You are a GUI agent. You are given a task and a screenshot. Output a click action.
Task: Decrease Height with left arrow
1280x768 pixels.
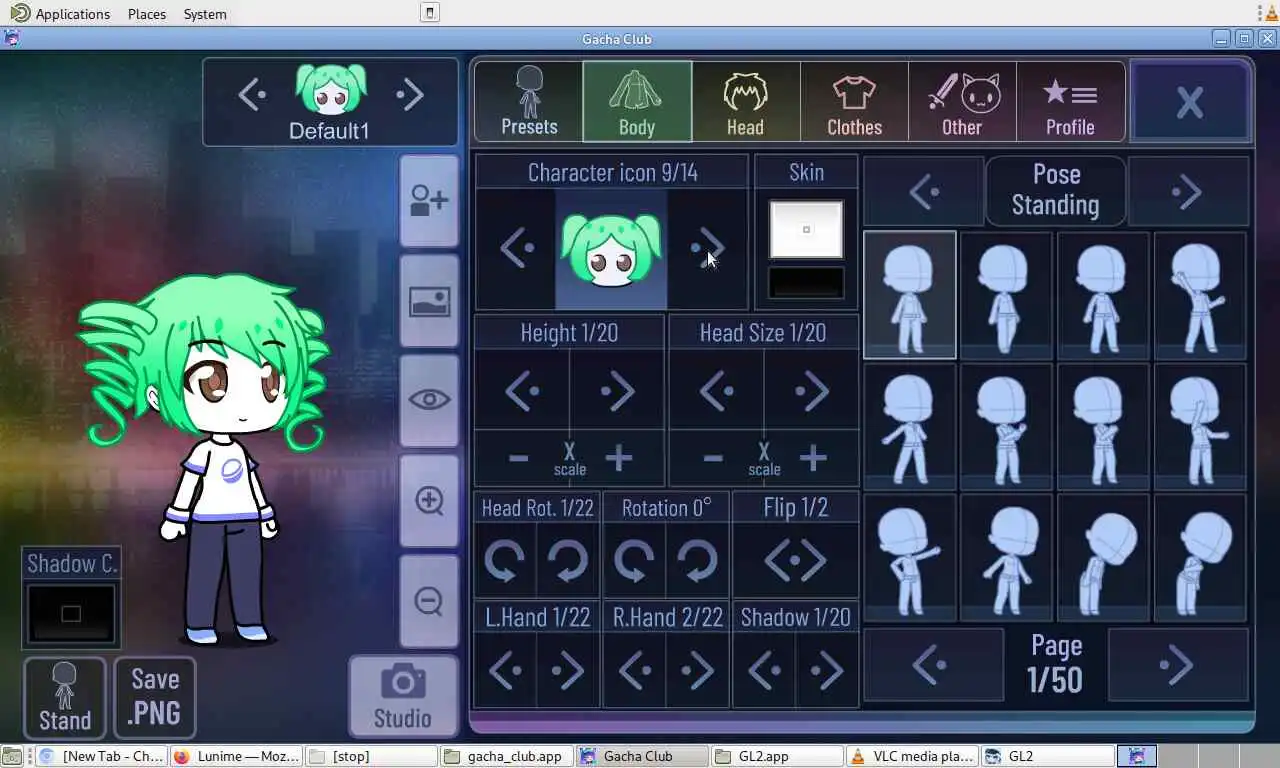(522, 391)
